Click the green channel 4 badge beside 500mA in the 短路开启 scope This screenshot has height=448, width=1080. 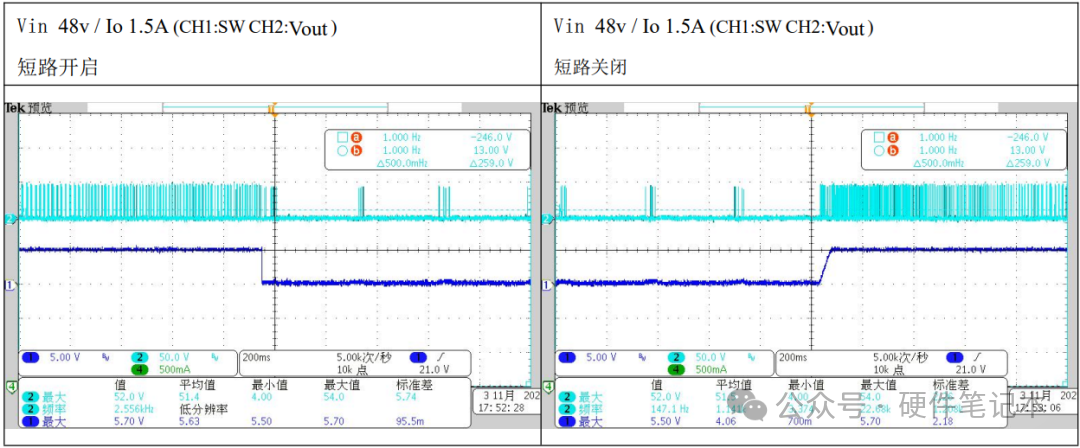[x=140, y=369]
